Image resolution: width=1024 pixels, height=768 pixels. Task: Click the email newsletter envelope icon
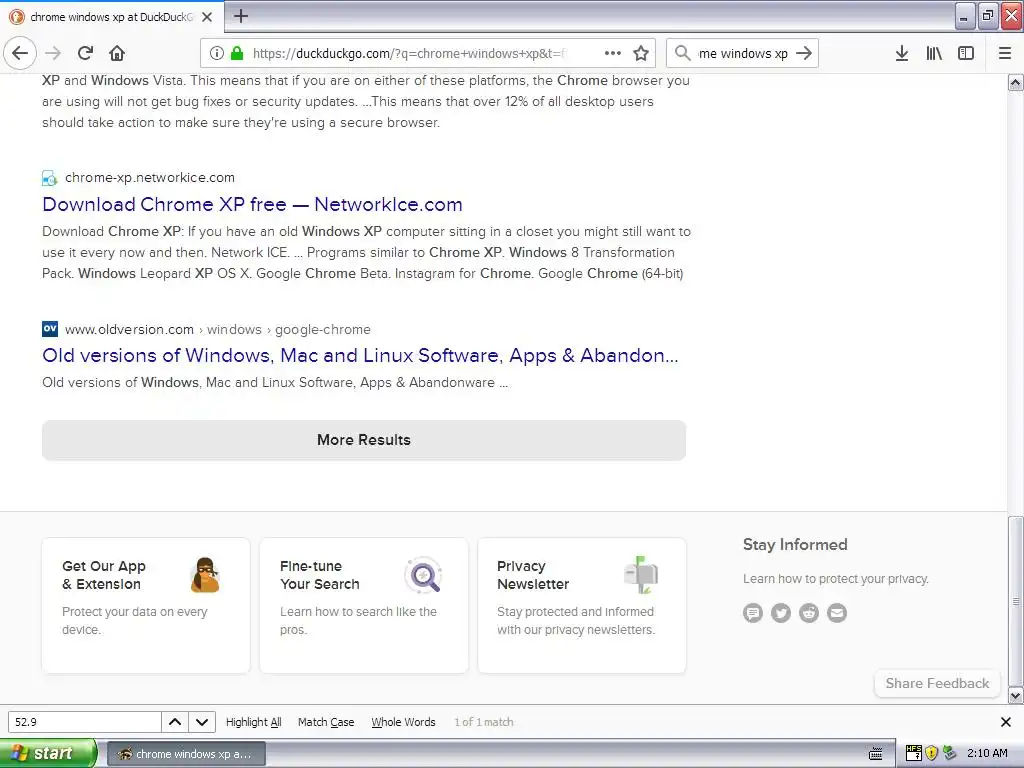pyautogui.click(x=837, y=613)
